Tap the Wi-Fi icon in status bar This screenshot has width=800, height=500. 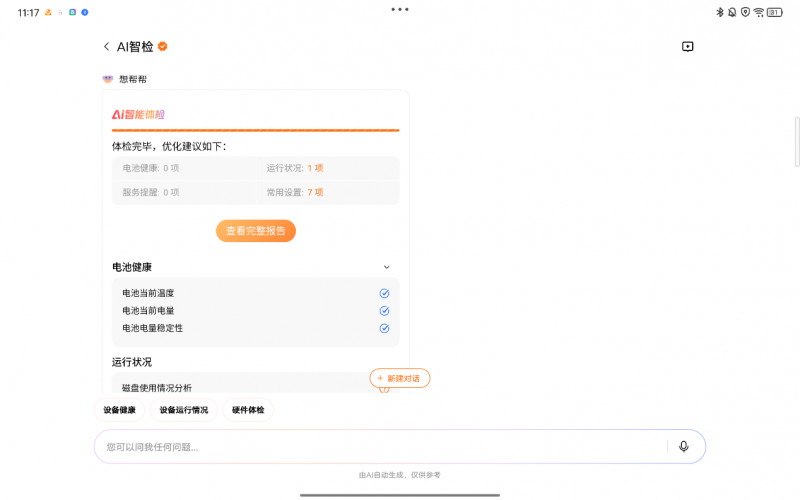(759, 12)
